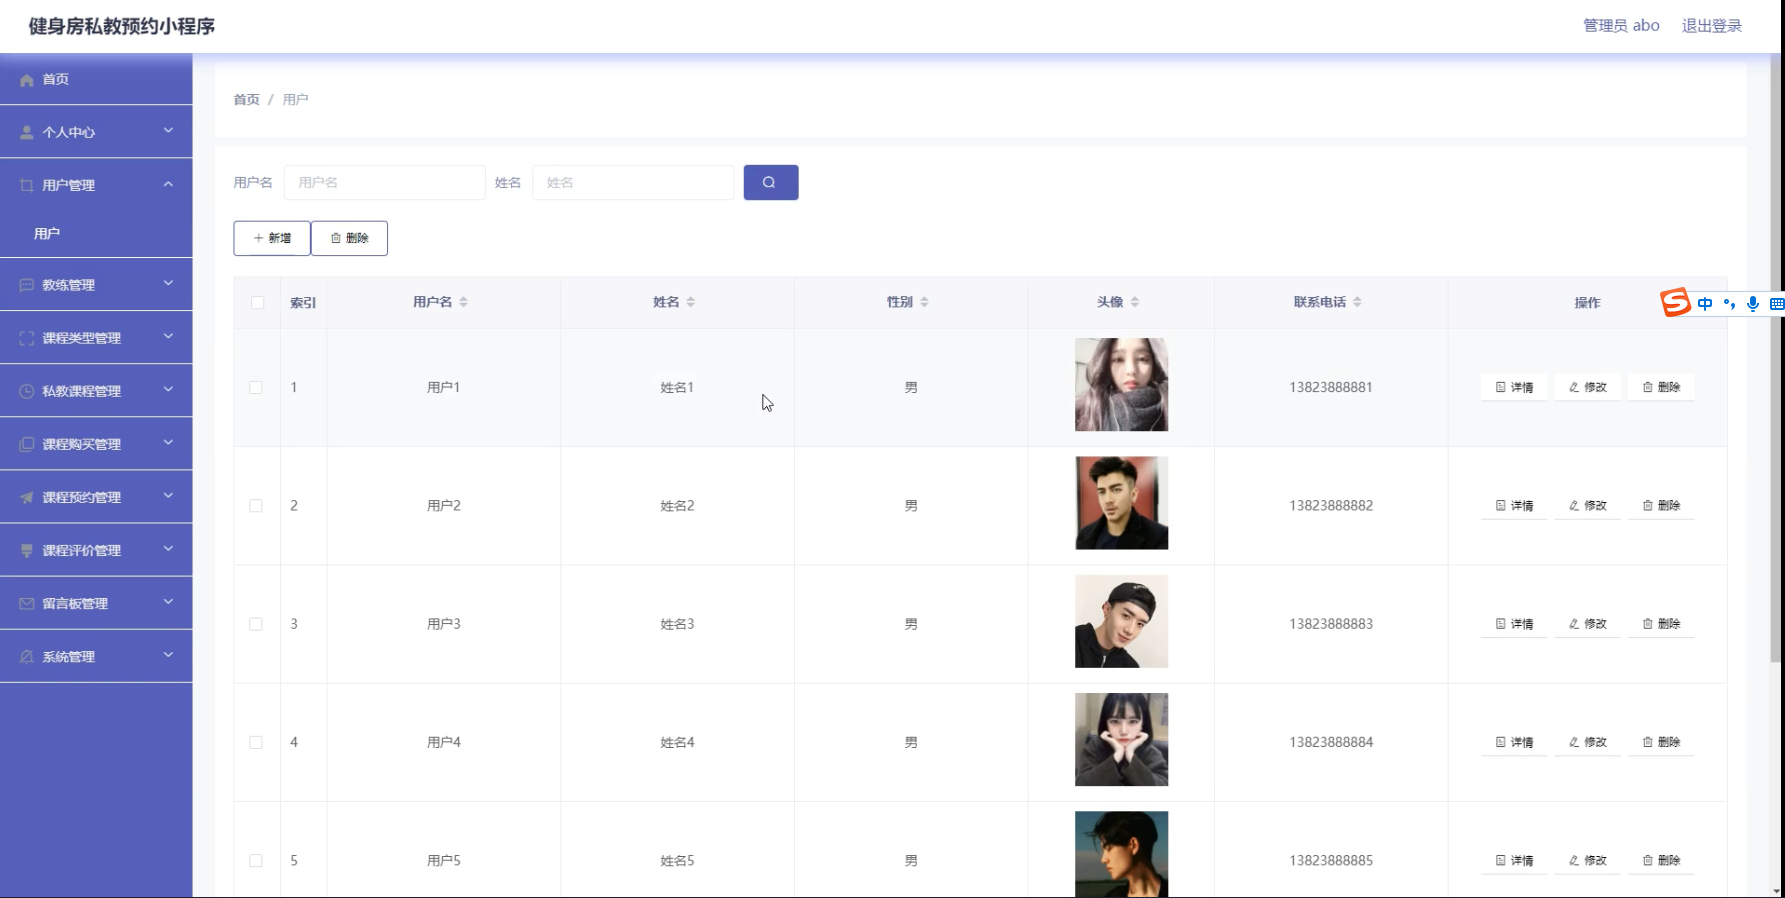
Task: Click the copy icon beside 课程购买管理
Action: tap(27, 444)
